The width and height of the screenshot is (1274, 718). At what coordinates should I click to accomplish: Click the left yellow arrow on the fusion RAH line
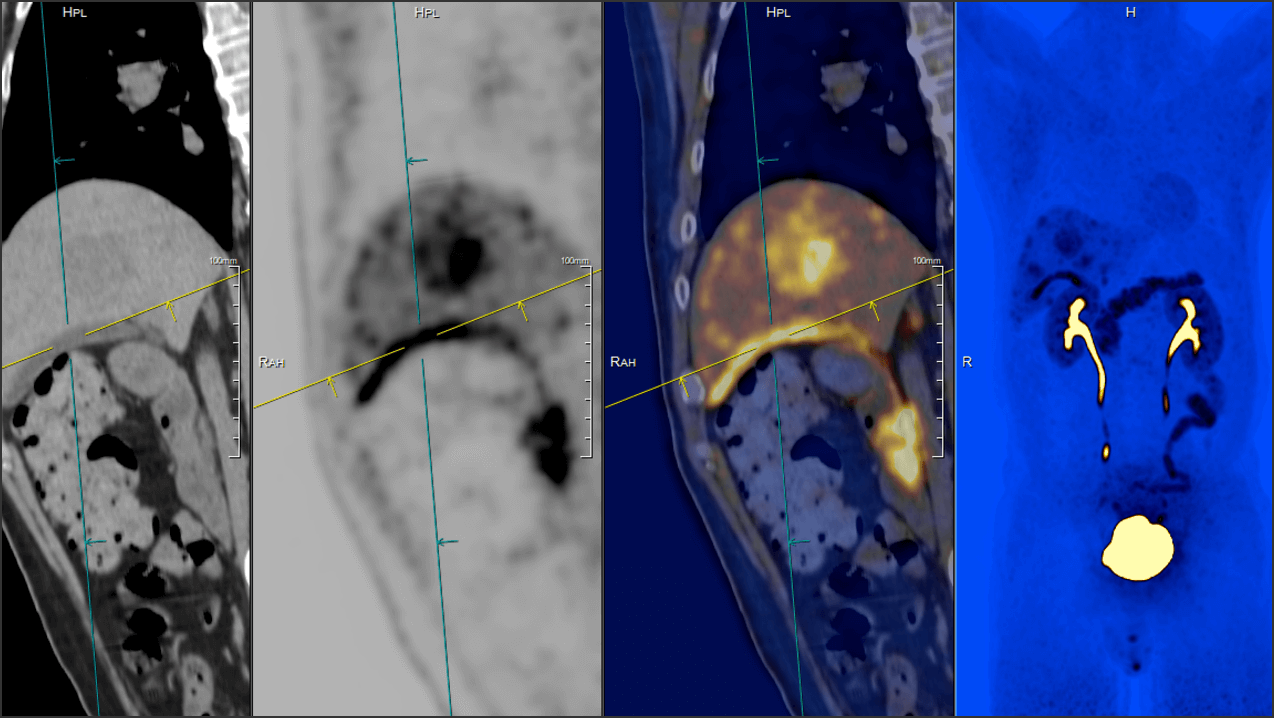coord(681,382)
